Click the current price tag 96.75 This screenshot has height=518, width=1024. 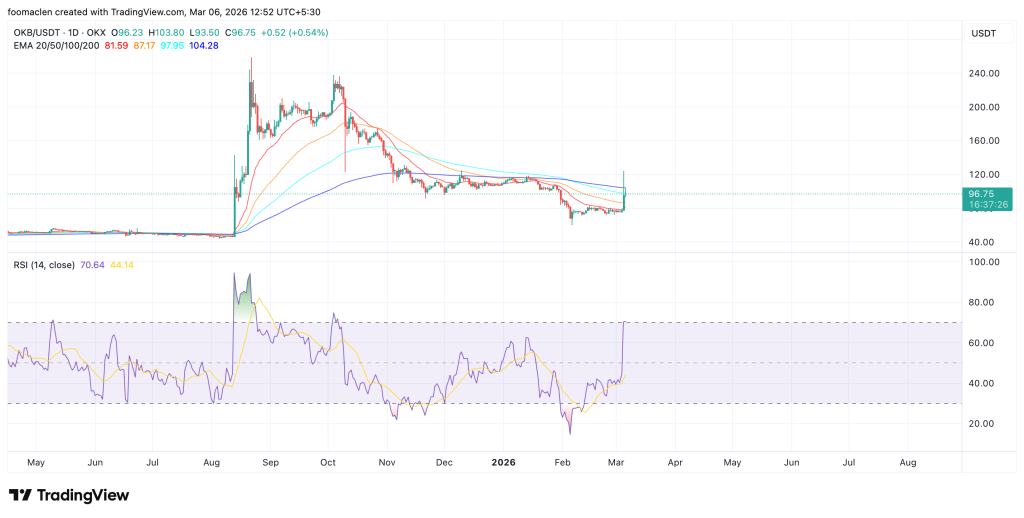coord(984,194)
